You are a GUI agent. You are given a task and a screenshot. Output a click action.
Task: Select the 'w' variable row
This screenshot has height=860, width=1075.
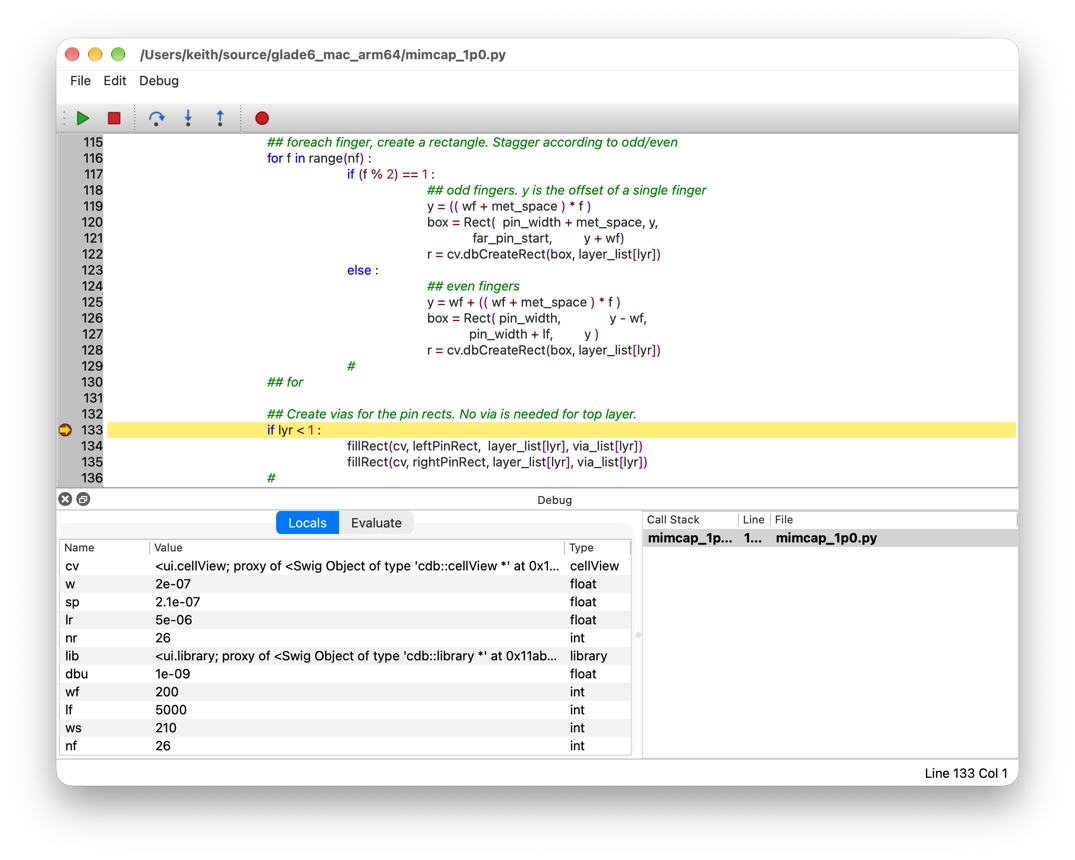click(346, 584)
